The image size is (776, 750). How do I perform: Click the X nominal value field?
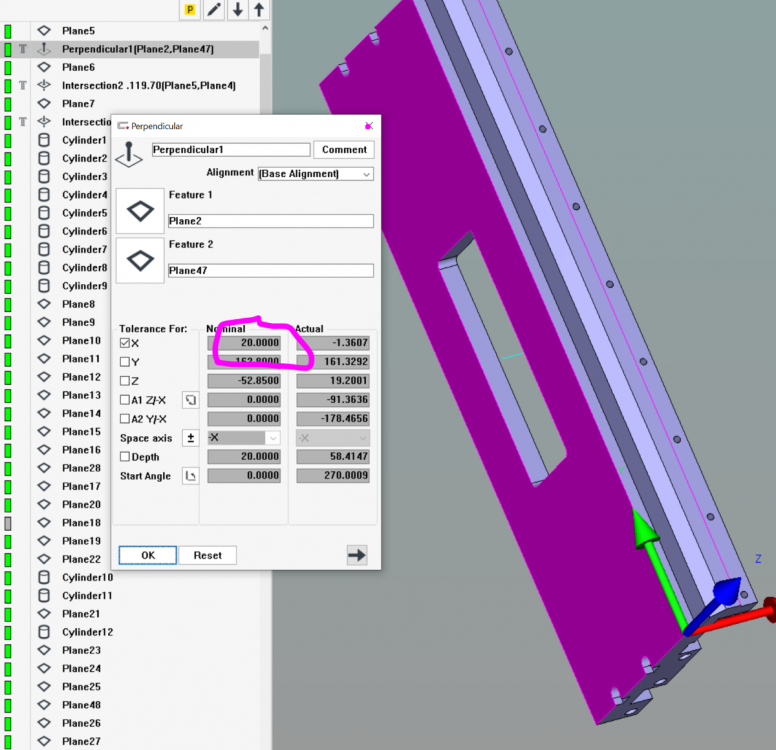245,343
